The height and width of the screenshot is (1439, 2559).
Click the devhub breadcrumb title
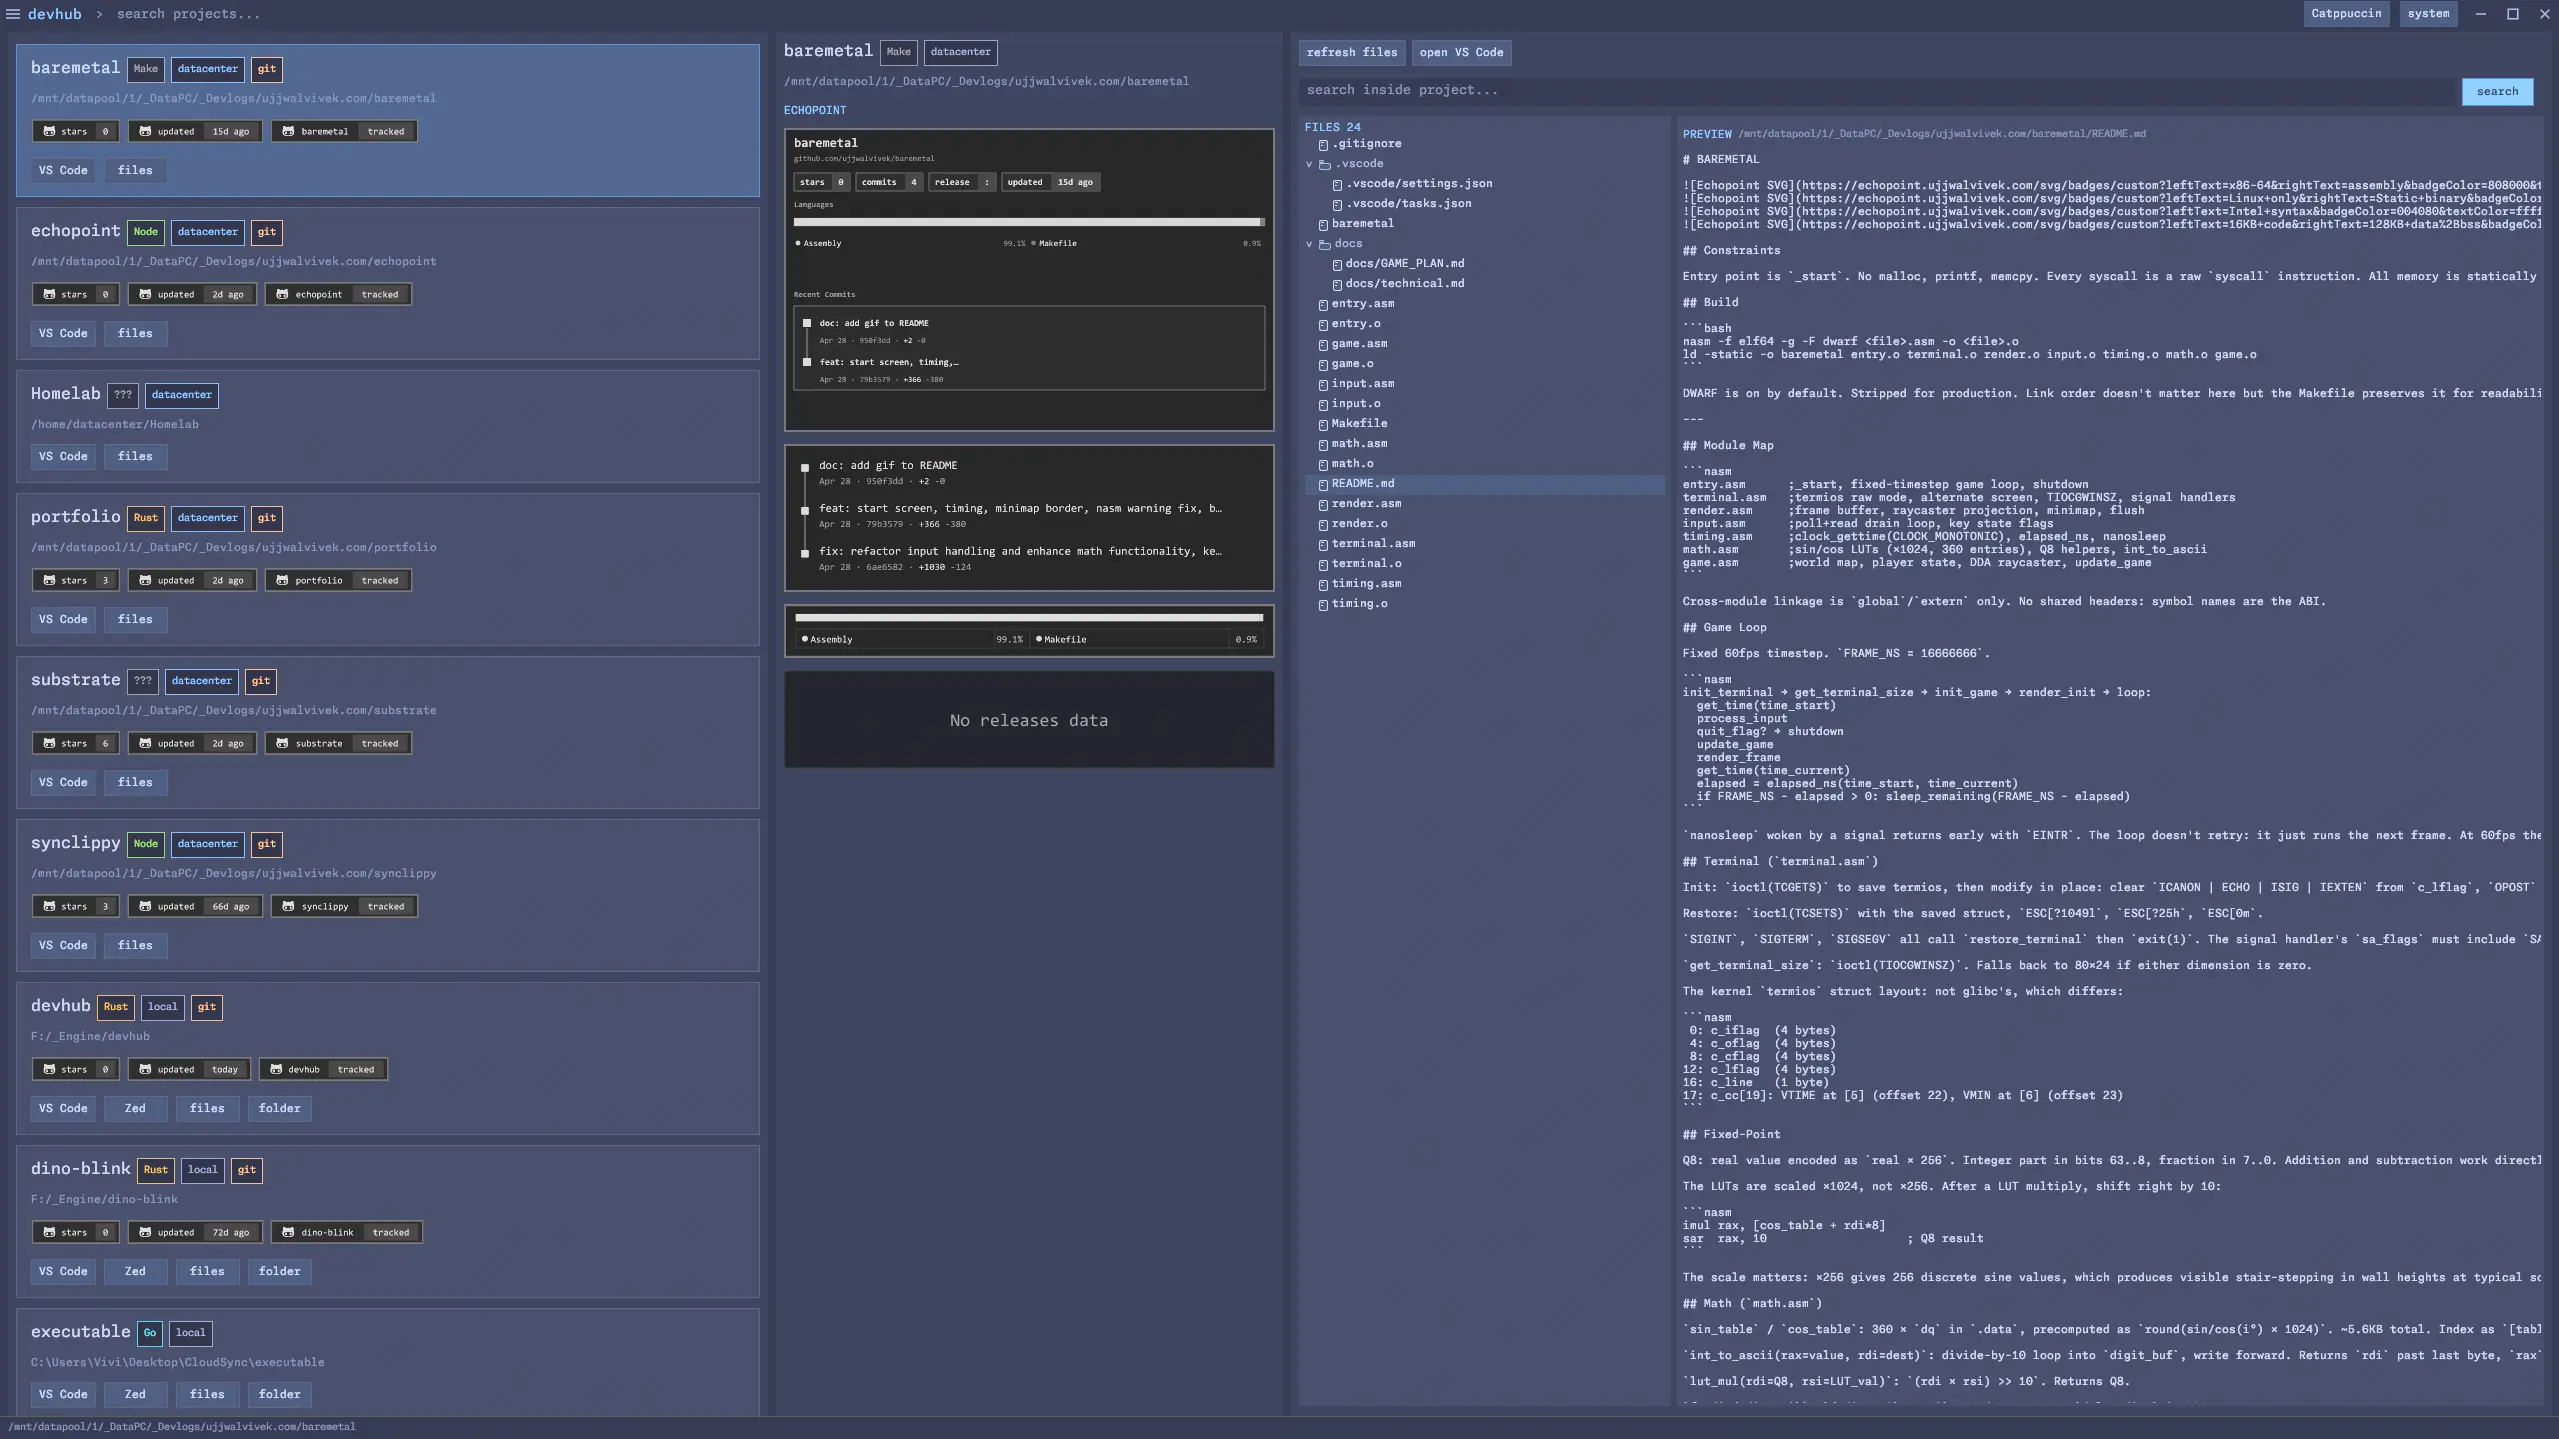coord(54,14)
